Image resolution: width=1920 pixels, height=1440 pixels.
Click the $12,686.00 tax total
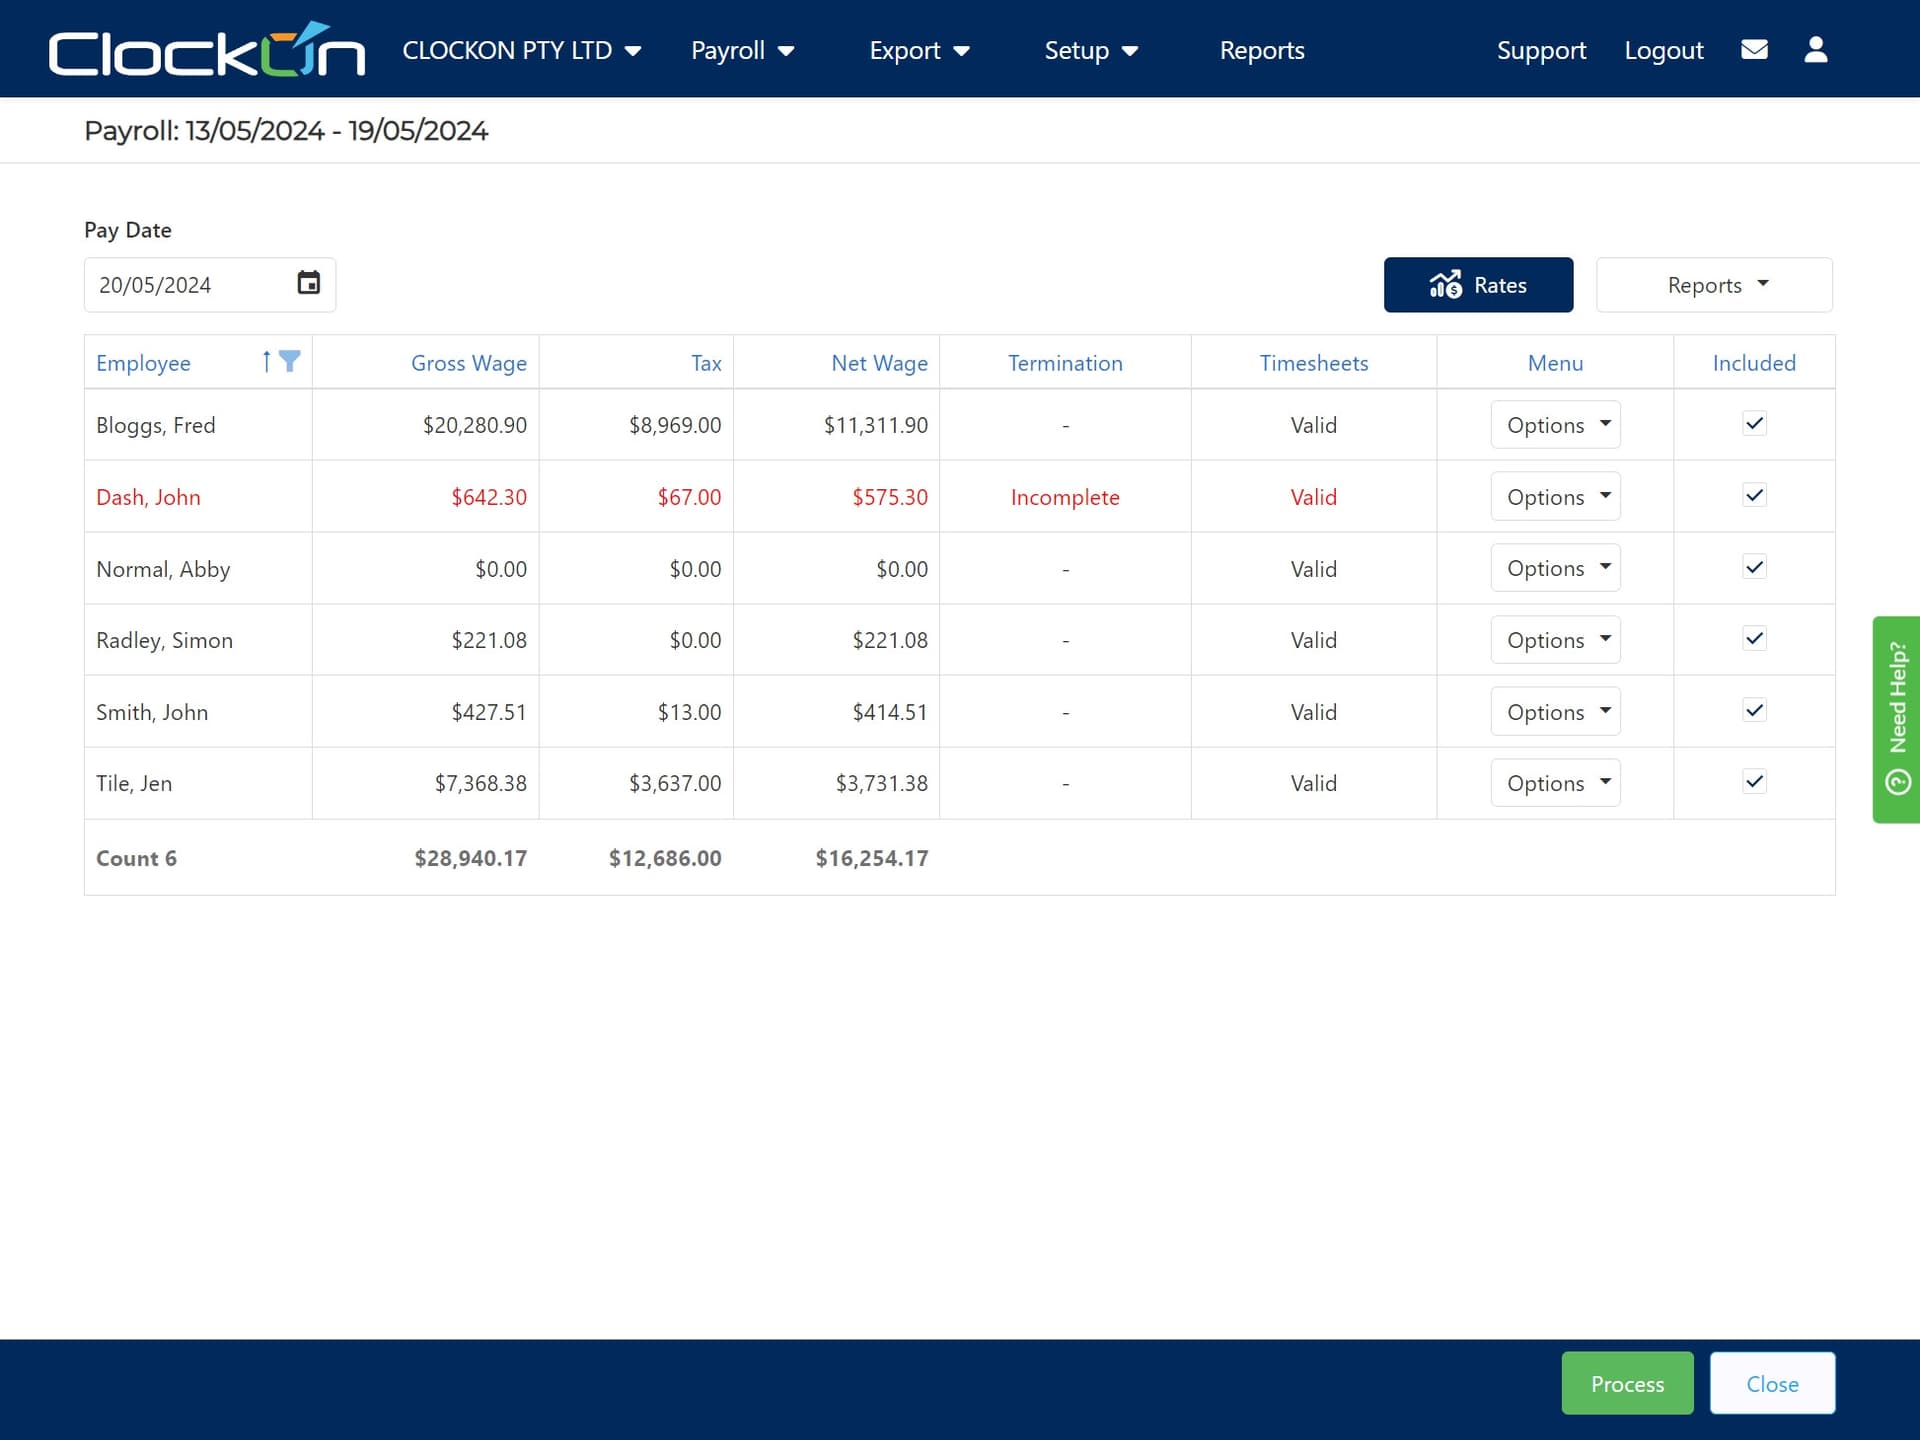tap(665, 858)
